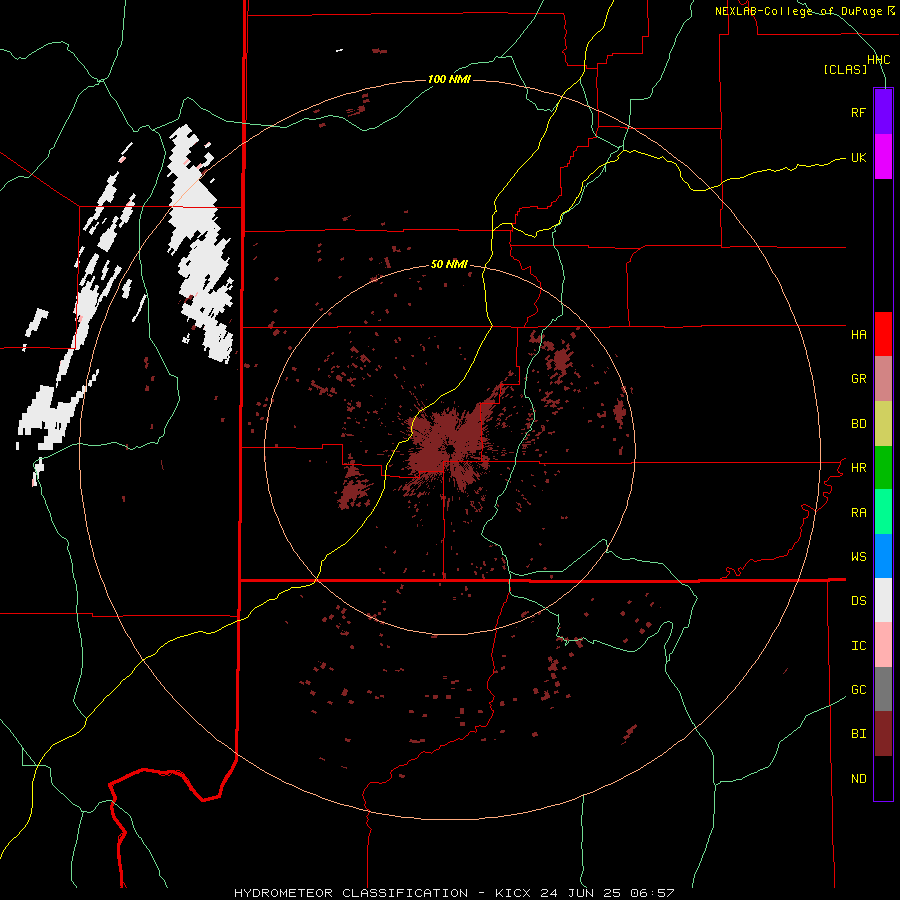Click the 'BI' legend label
This screenshot has width=900, height=900.
(858, 734)
